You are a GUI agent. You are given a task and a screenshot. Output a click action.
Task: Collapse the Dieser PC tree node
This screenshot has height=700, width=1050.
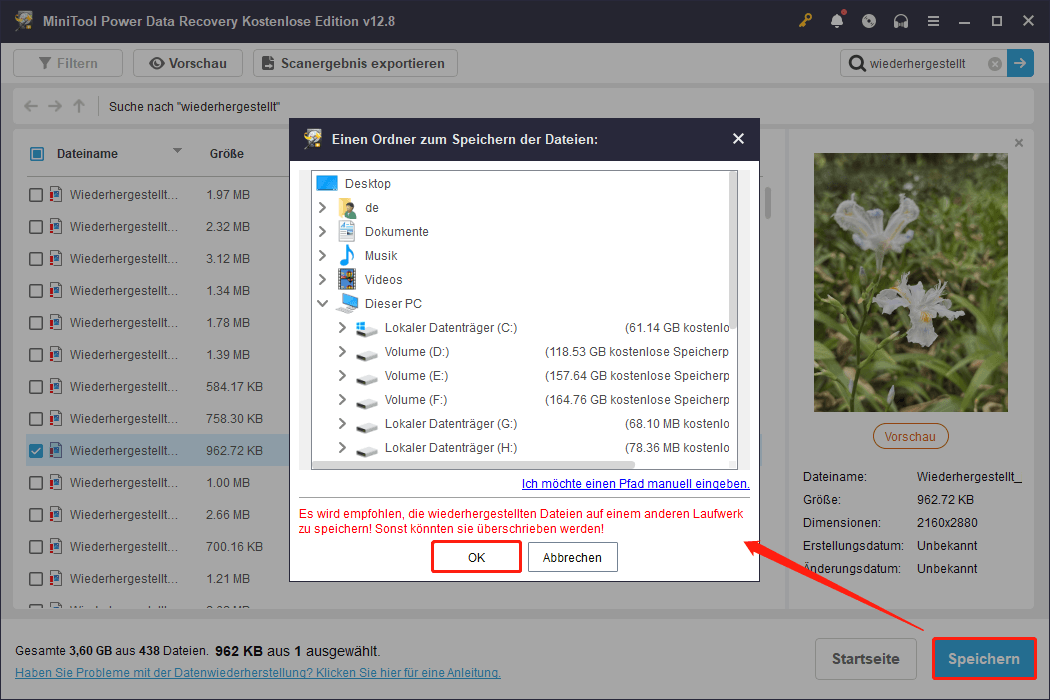(x=321, y=302)
